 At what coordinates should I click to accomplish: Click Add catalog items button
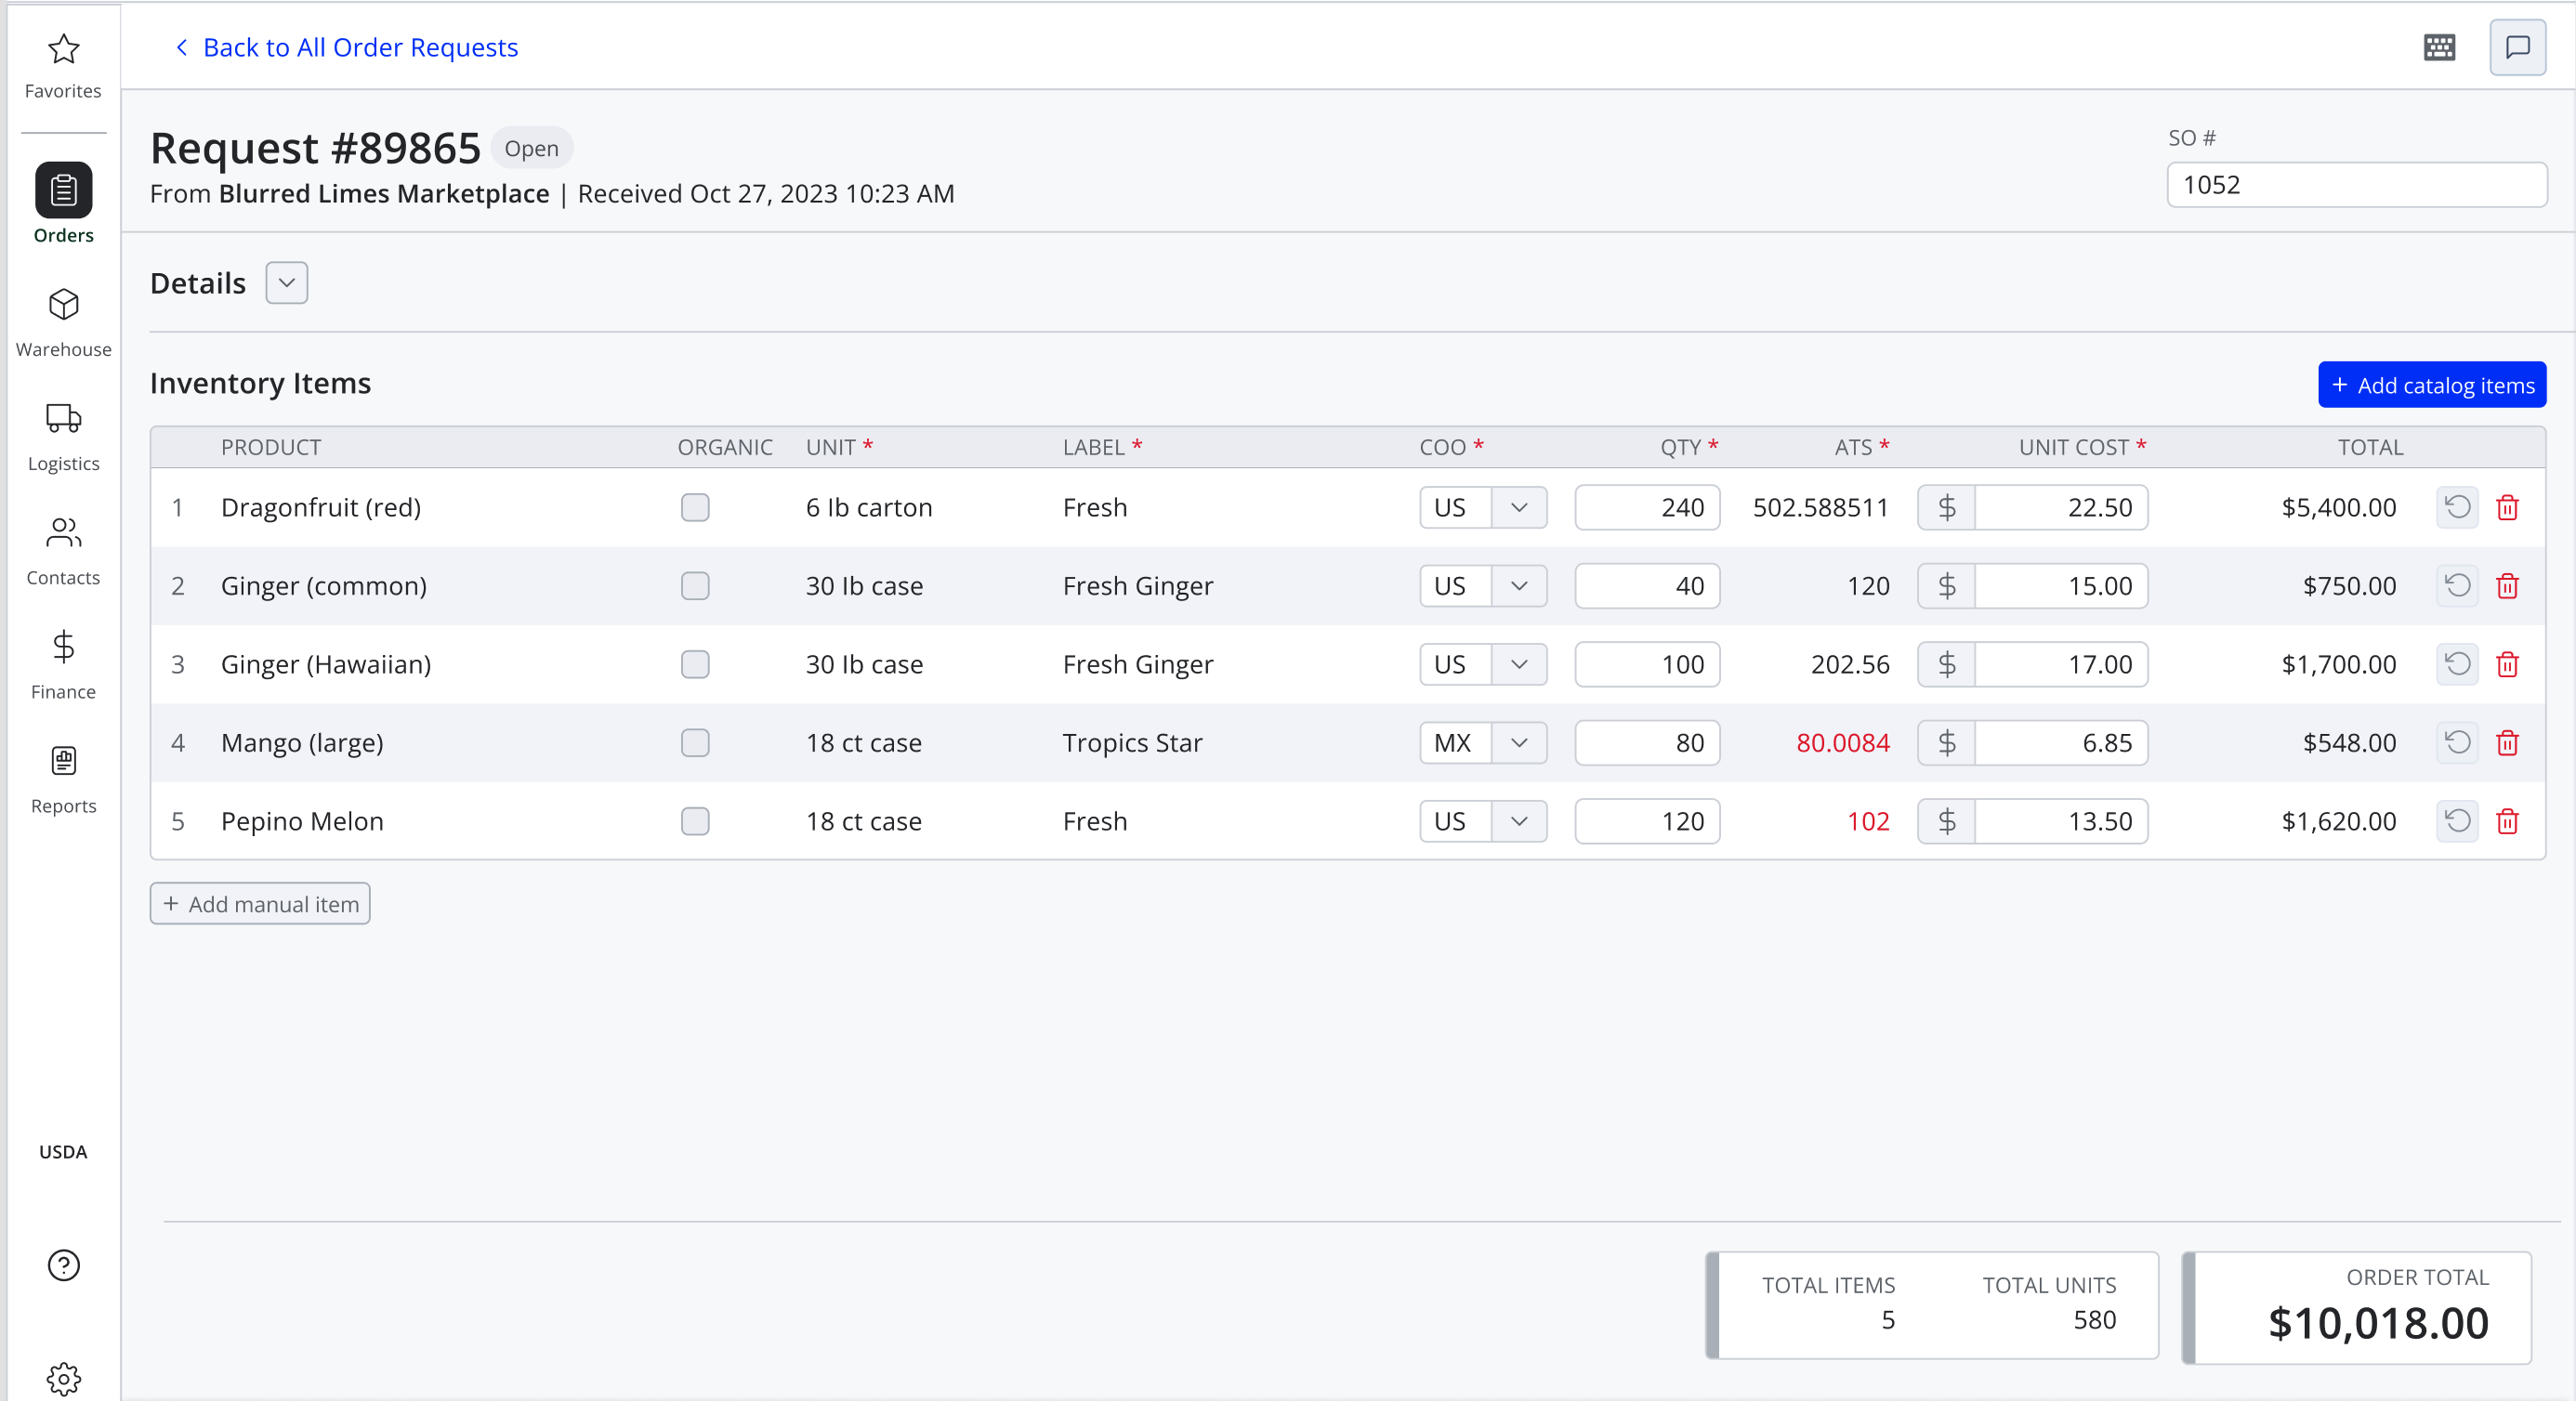pos(2432,385)
